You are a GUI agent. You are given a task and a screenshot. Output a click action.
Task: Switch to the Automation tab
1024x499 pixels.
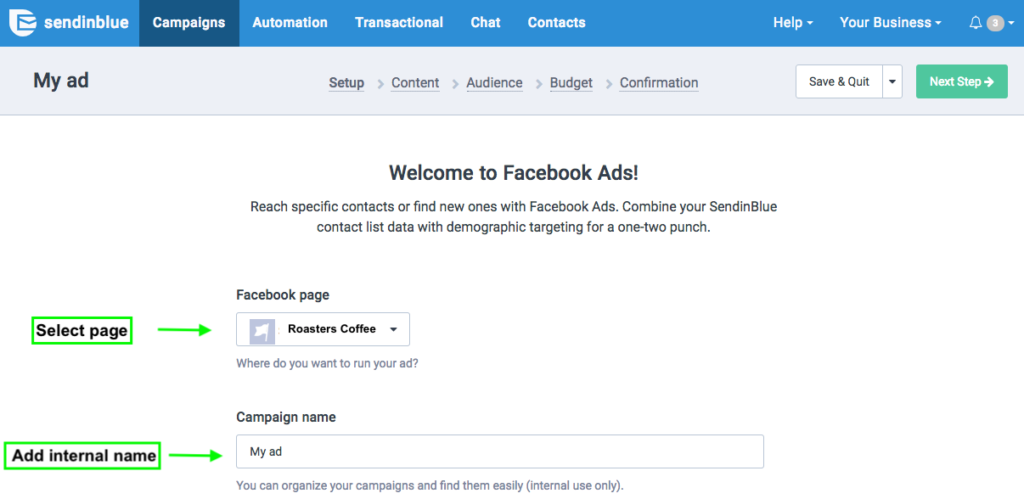tap(290, 23)
